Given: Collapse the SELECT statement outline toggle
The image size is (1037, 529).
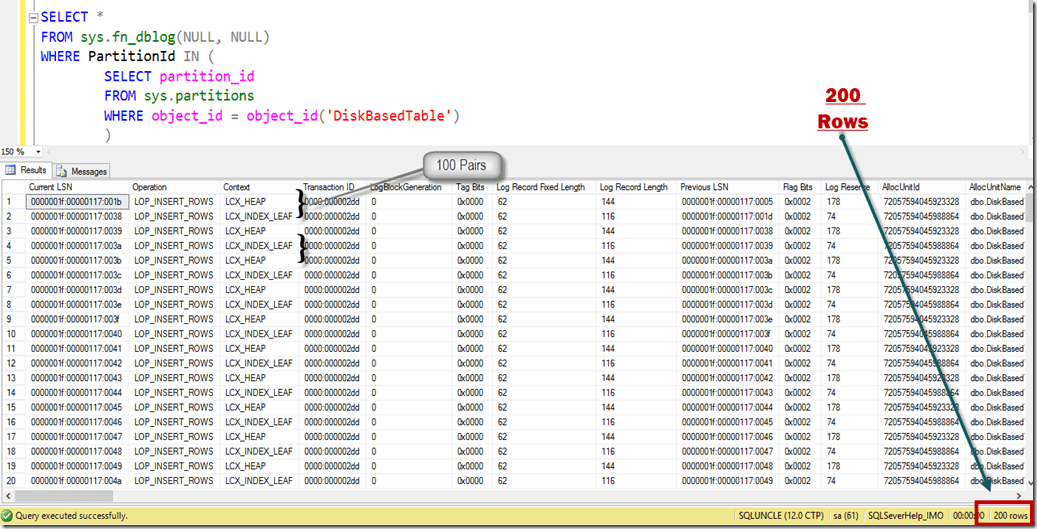Looking at the screenshot, I should (32, 18).
